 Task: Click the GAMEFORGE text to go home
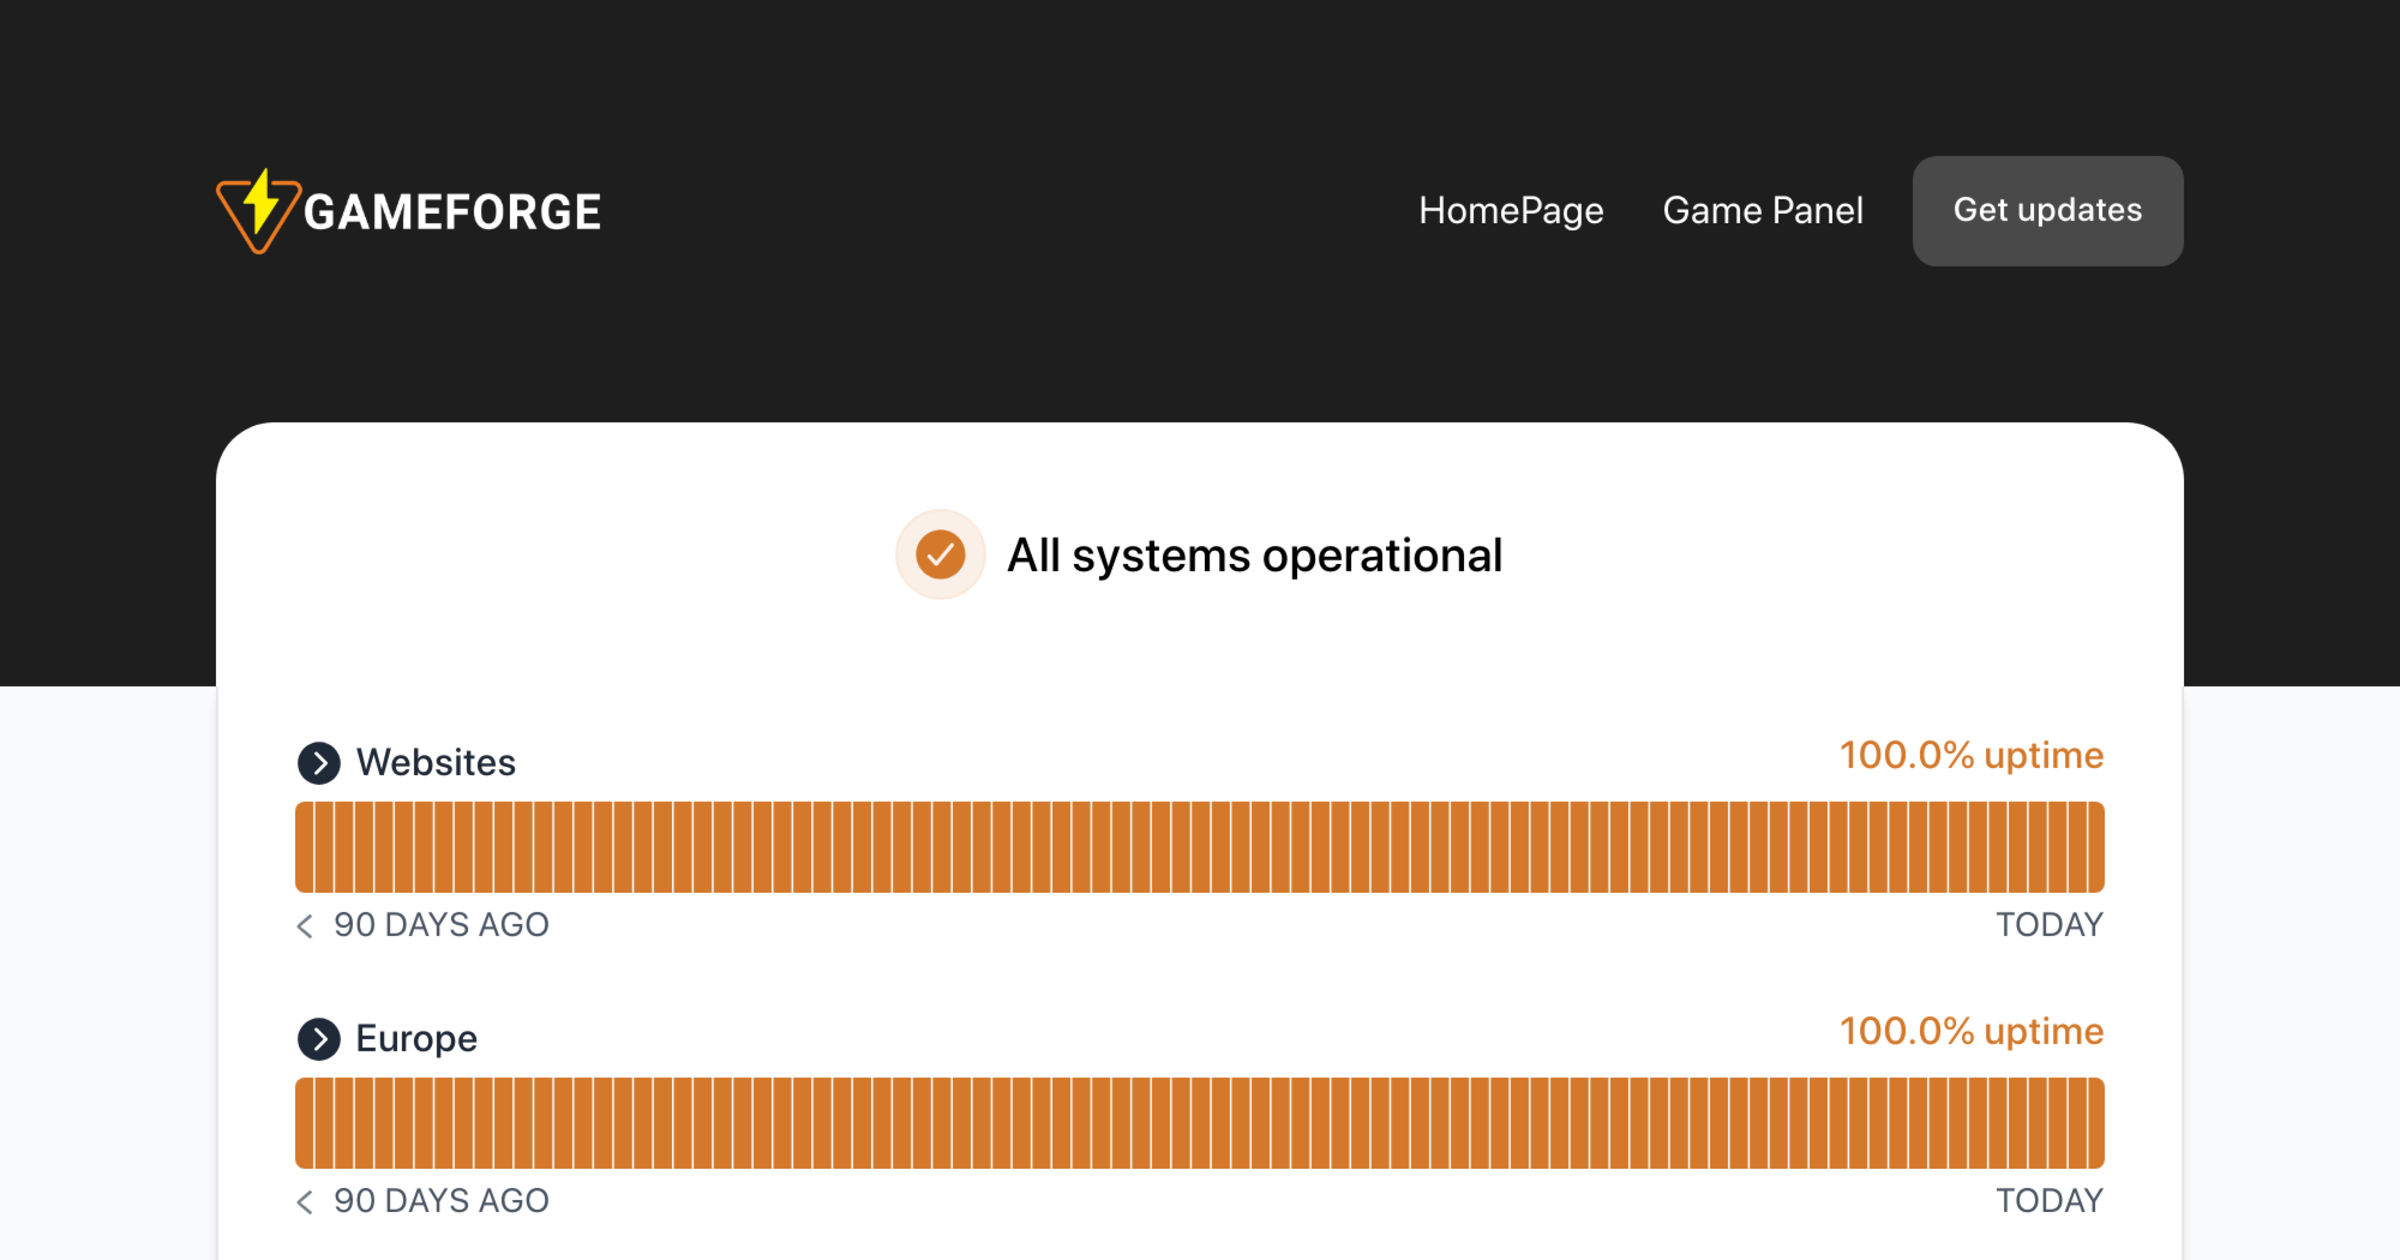coord(452,210)
